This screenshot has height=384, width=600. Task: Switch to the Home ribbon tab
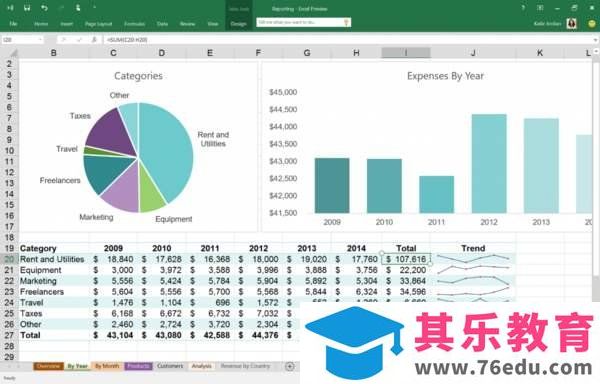[x=41, y=24]
